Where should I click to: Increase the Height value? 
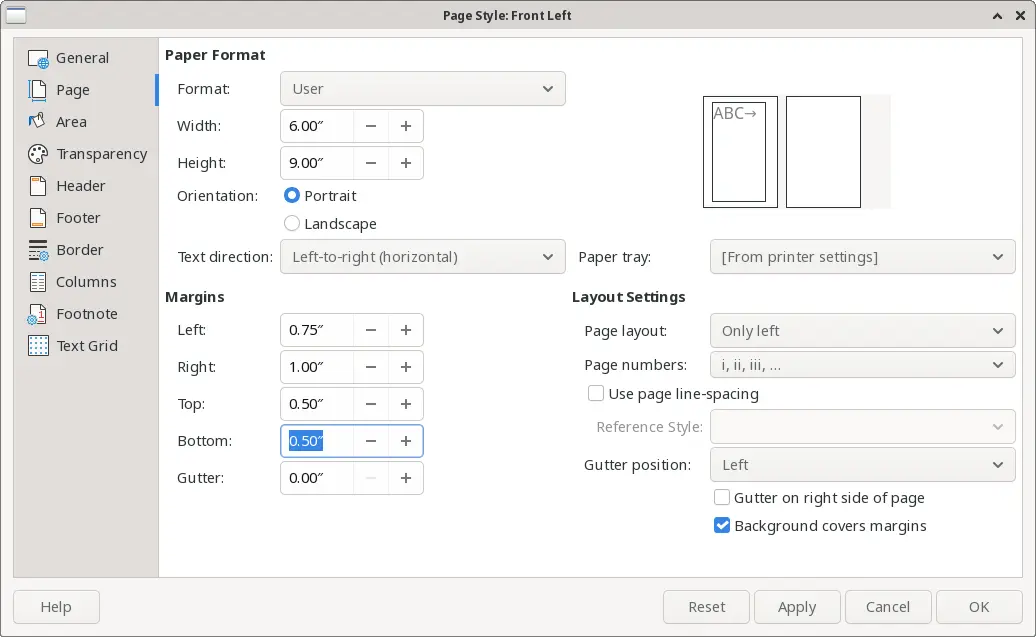406,163
